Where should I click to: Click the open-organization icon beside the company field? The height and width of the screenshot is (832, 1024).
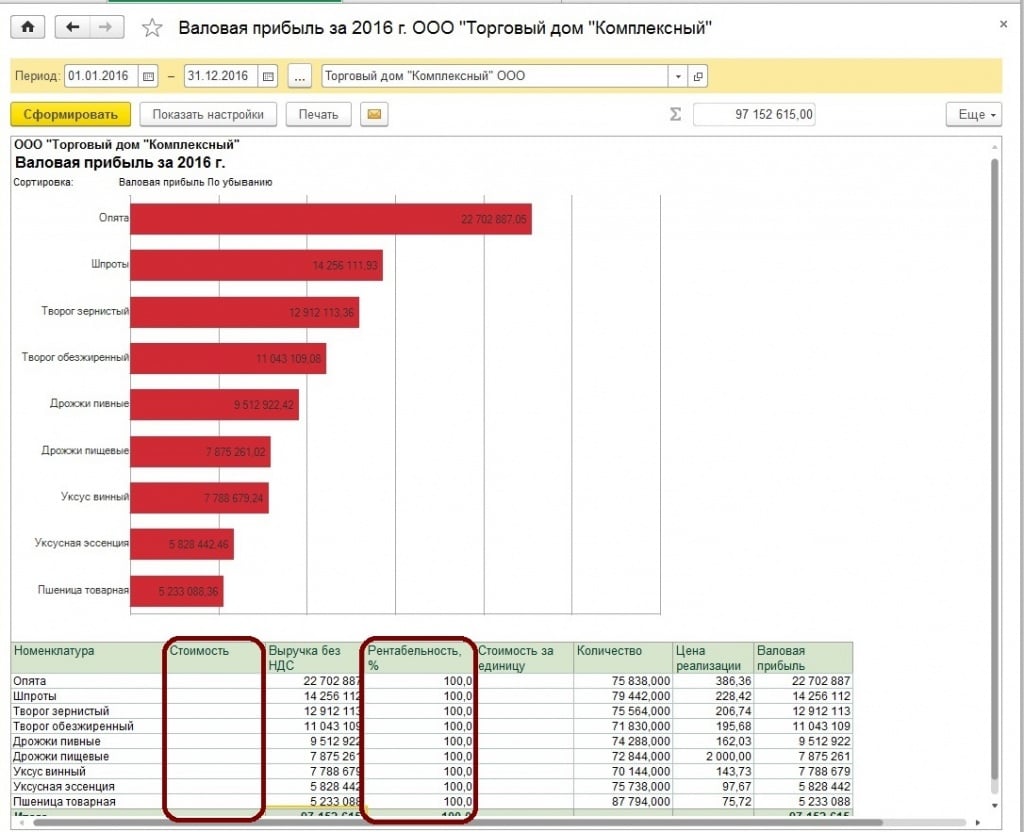point(698,76)
